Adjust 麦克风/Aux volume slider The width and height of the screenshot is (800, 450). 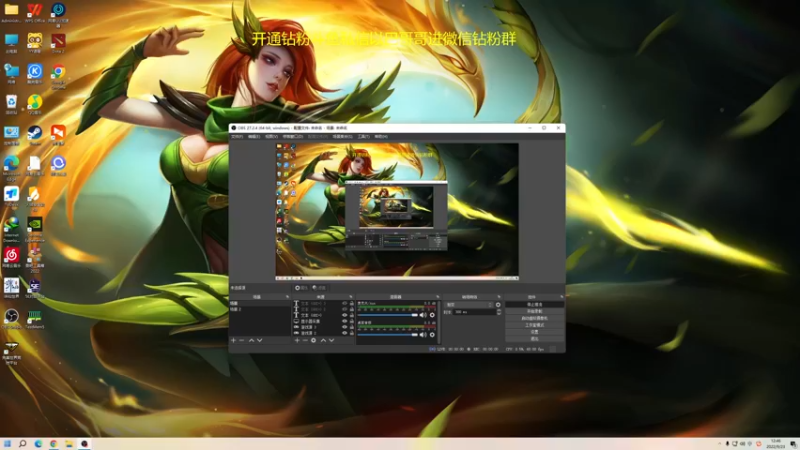[388, 315]
